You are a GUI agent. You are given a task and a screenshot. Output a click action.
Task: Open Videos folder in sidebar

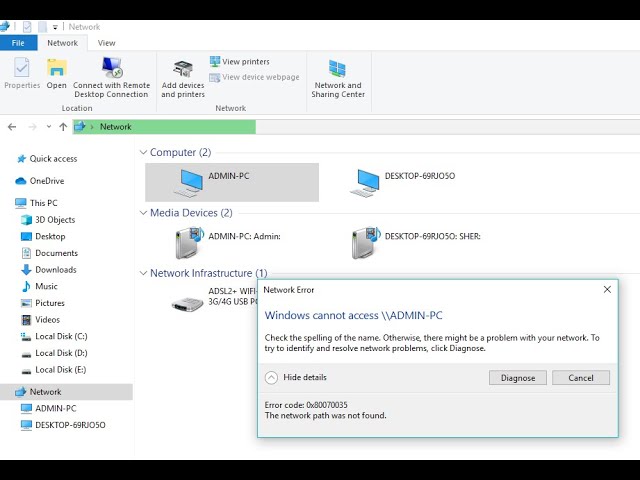point(40,320)
